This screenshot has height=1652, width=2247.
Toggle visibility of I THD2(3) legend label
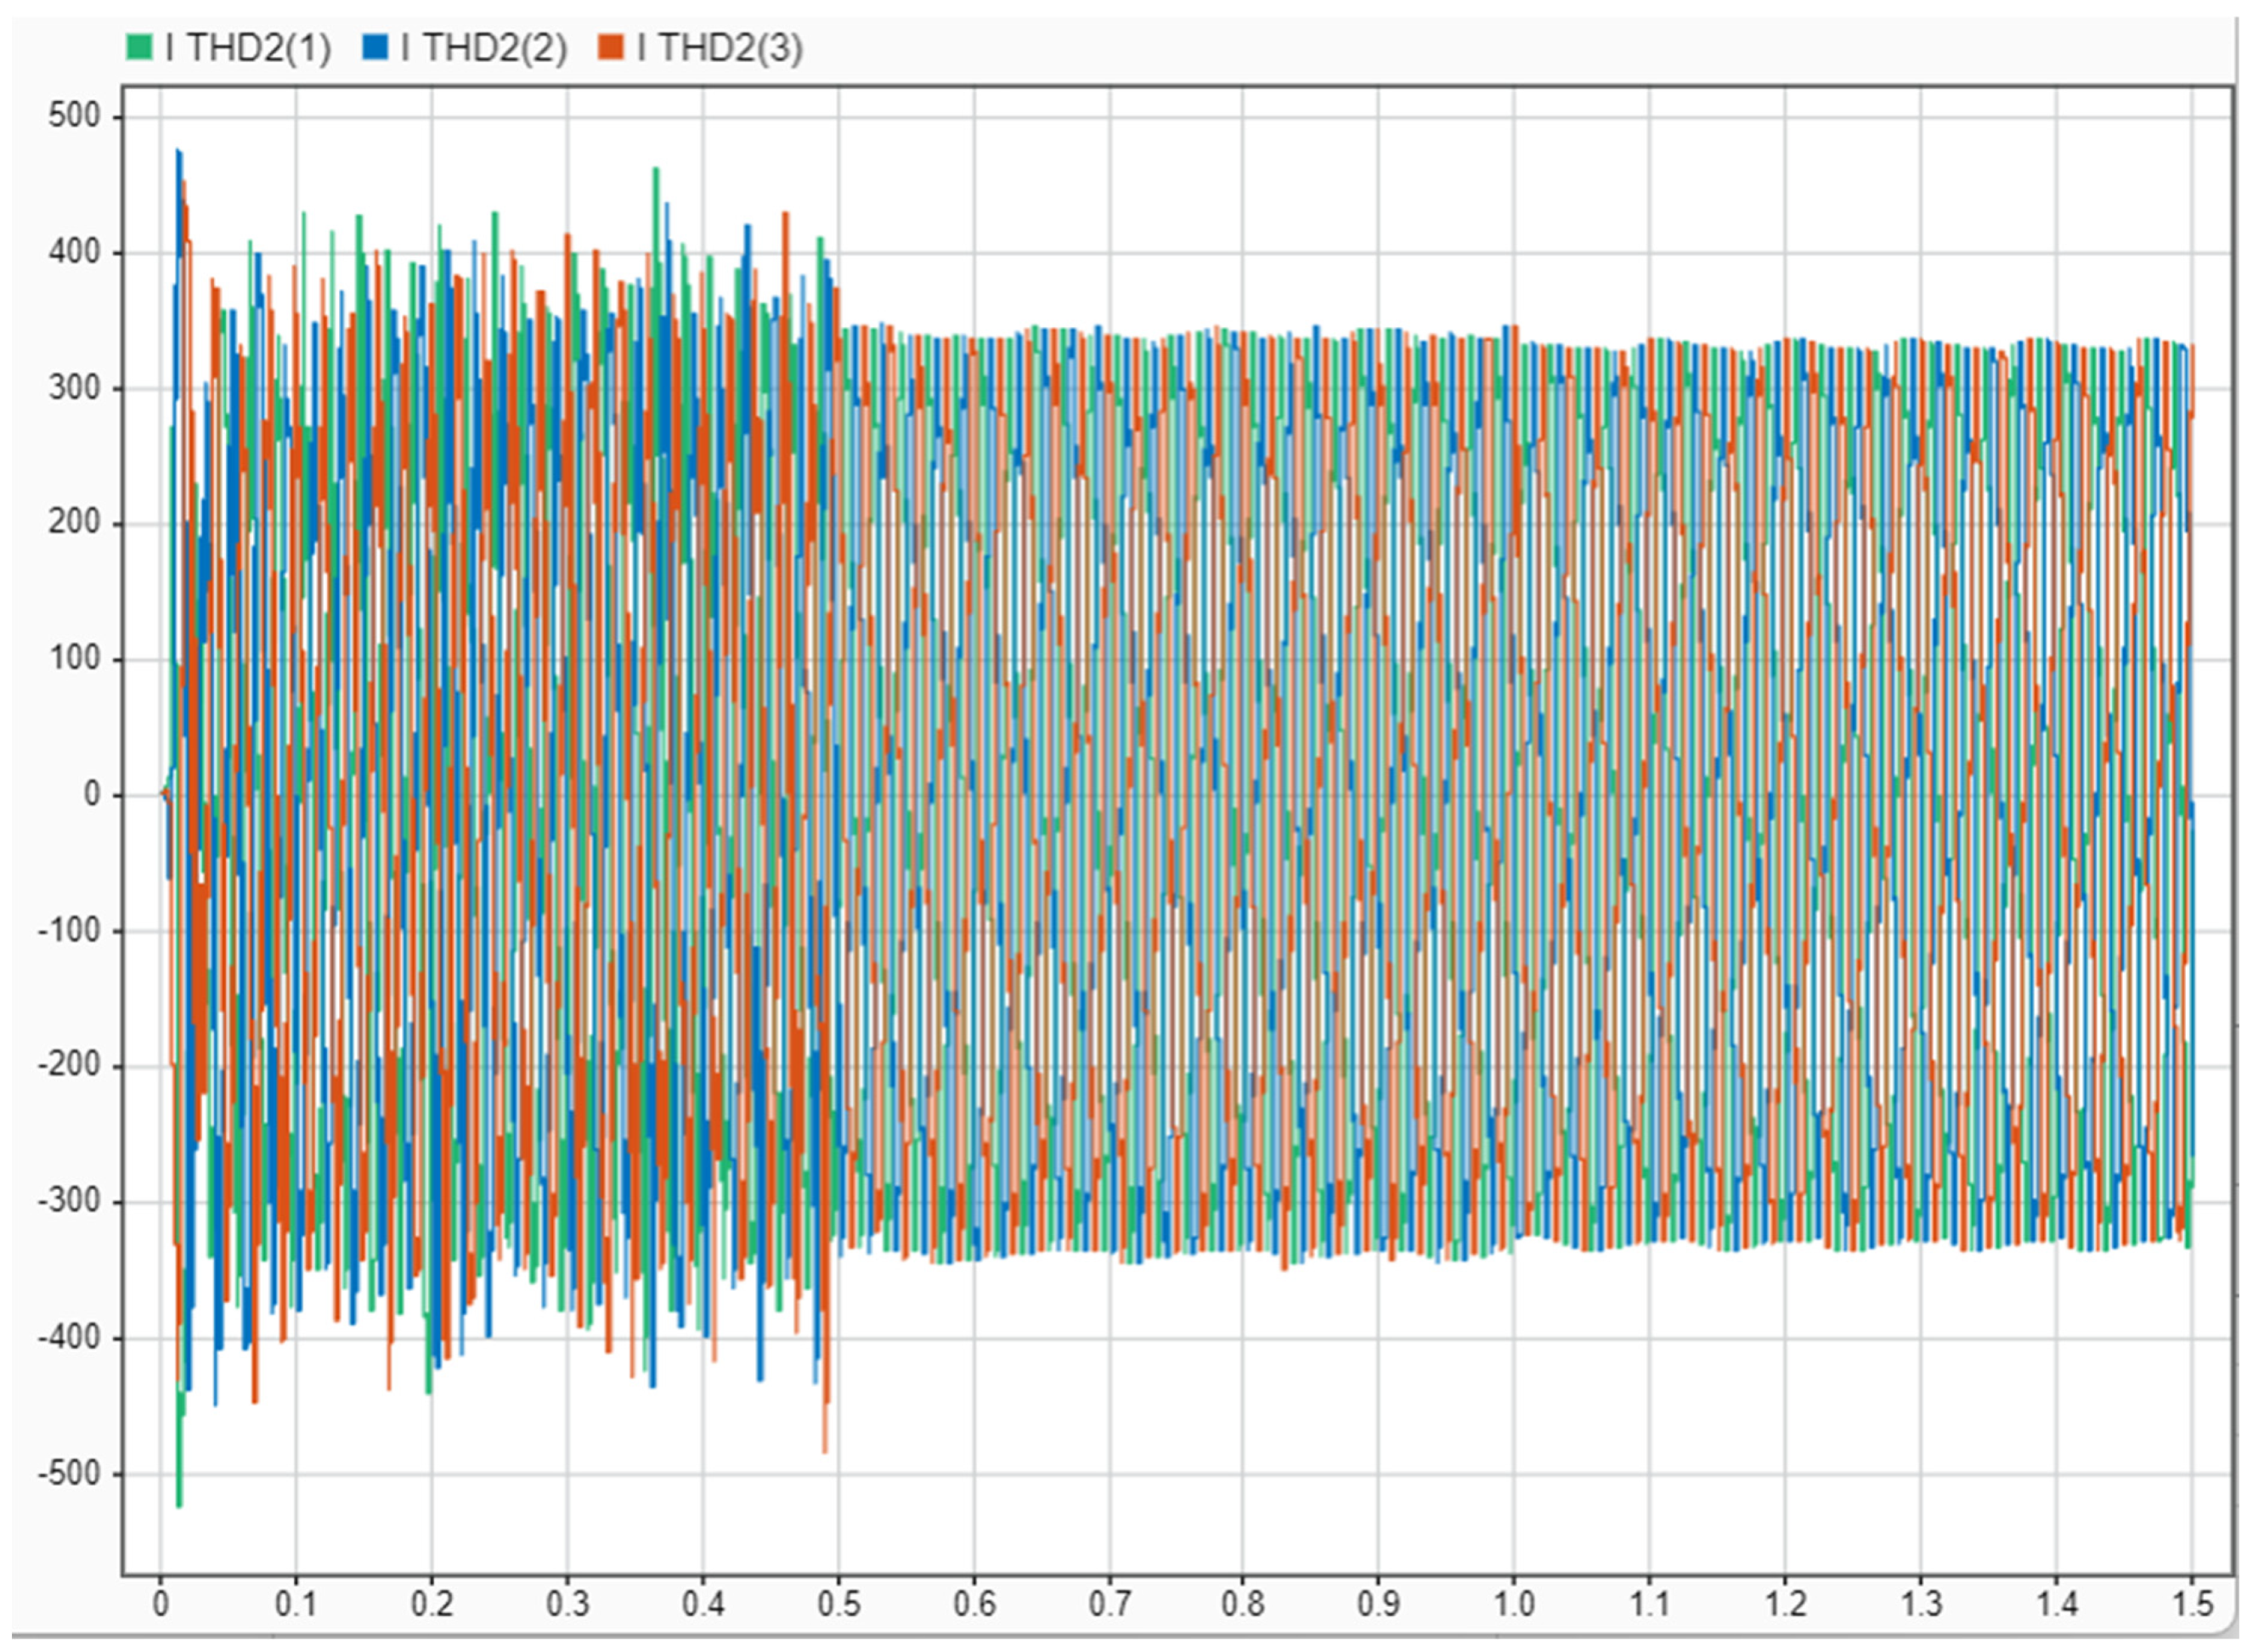[720, 47]
